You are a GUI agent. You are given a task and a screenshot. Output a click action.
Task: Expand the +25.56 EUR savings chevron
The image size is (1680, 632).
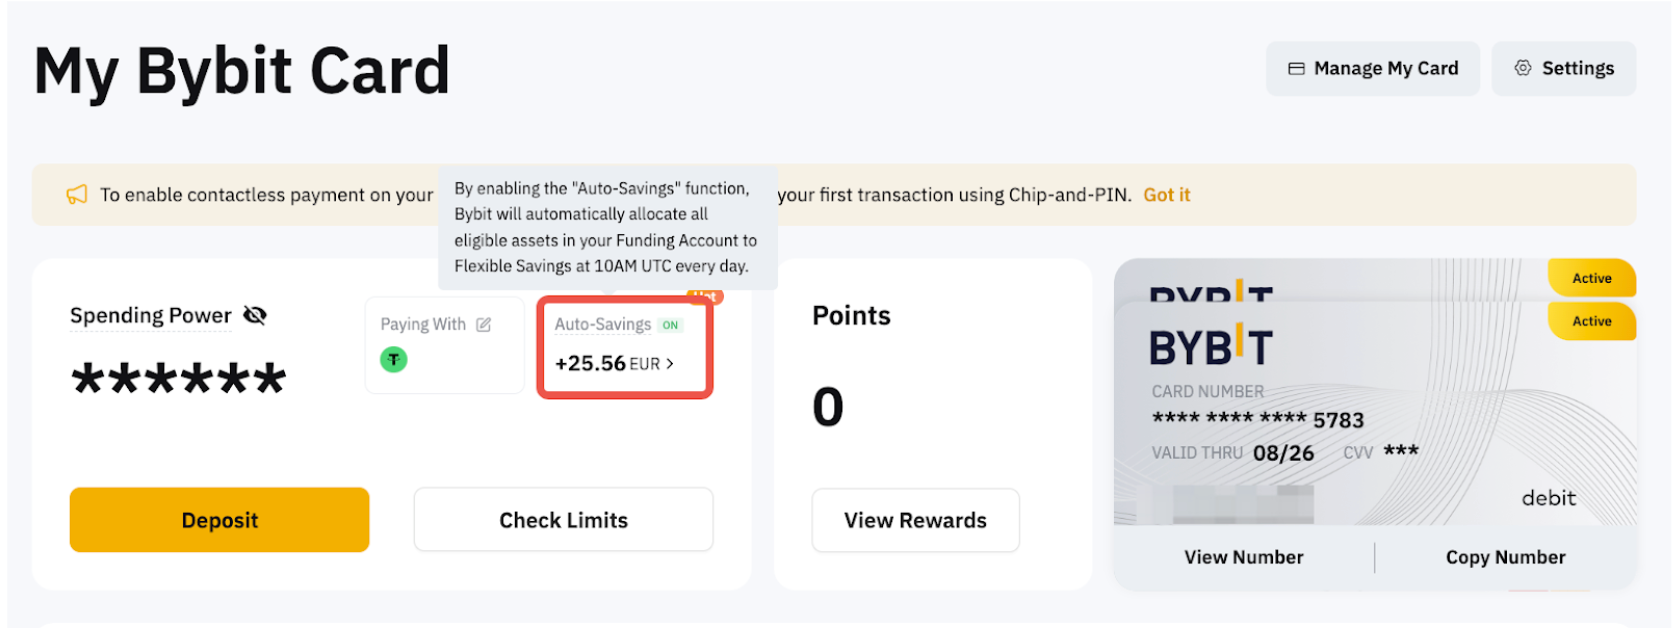tap(670, 364)
